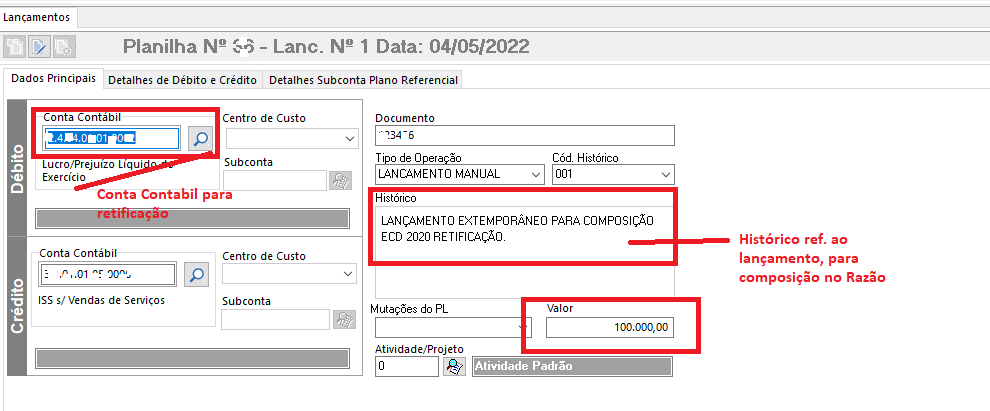Image resolution: width=990 pixels, height=411 pixels.
Task: Open Detalhes Subconta Plano Referencial tab
Action: tap(363, 80)
